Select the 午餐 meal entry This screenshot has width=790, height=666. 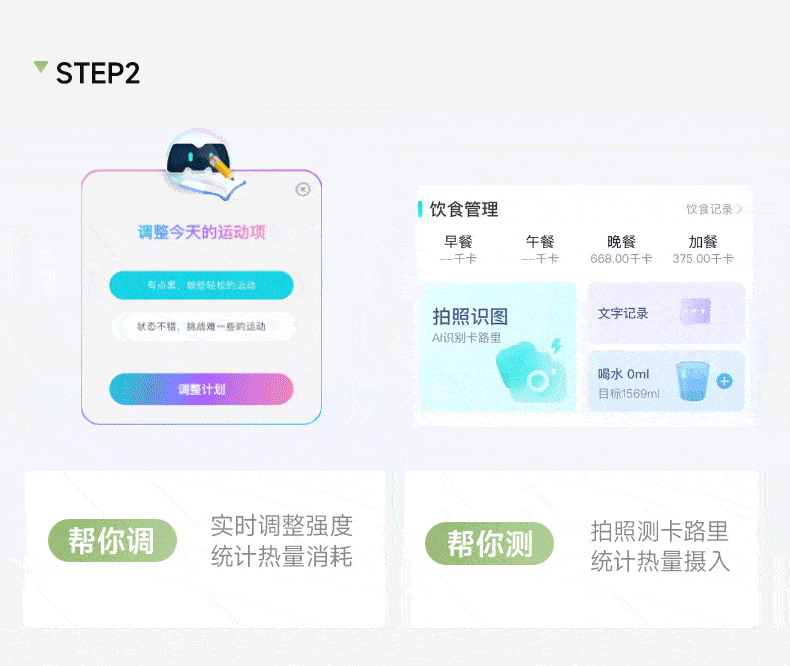click(x=540, y=249)
